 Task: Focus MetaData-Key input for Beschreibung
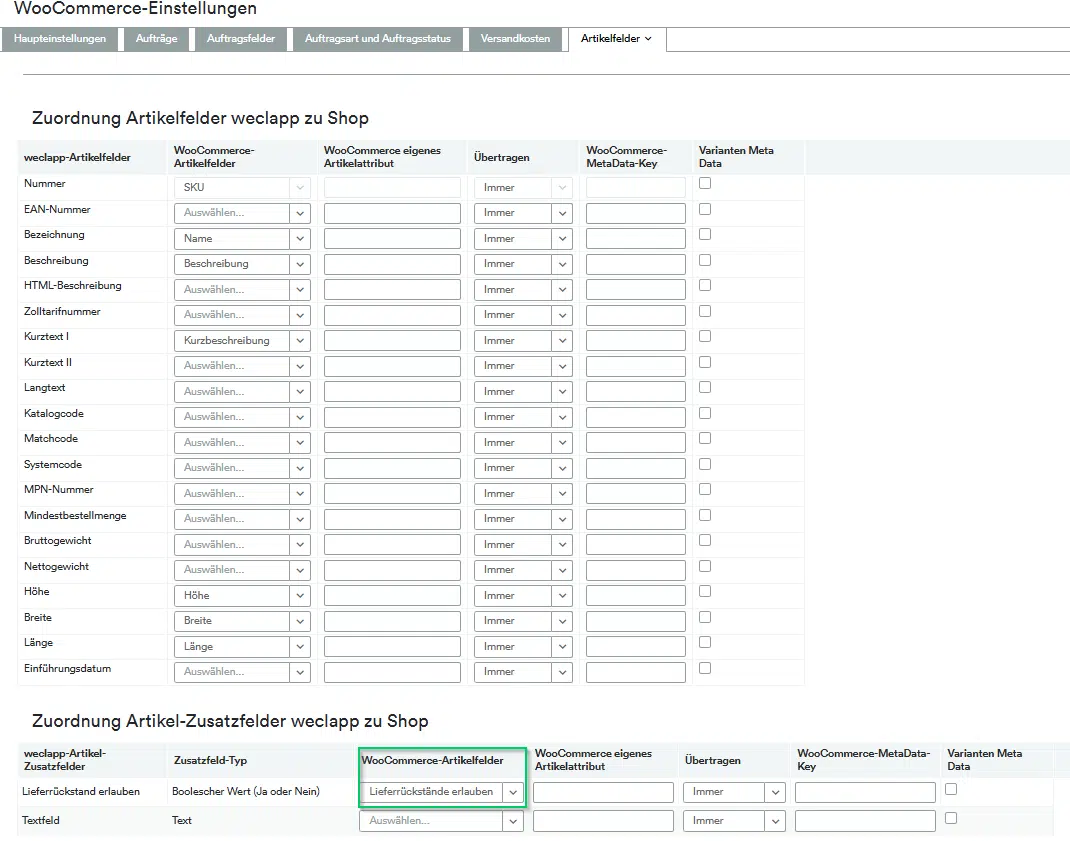pos(636,264)
